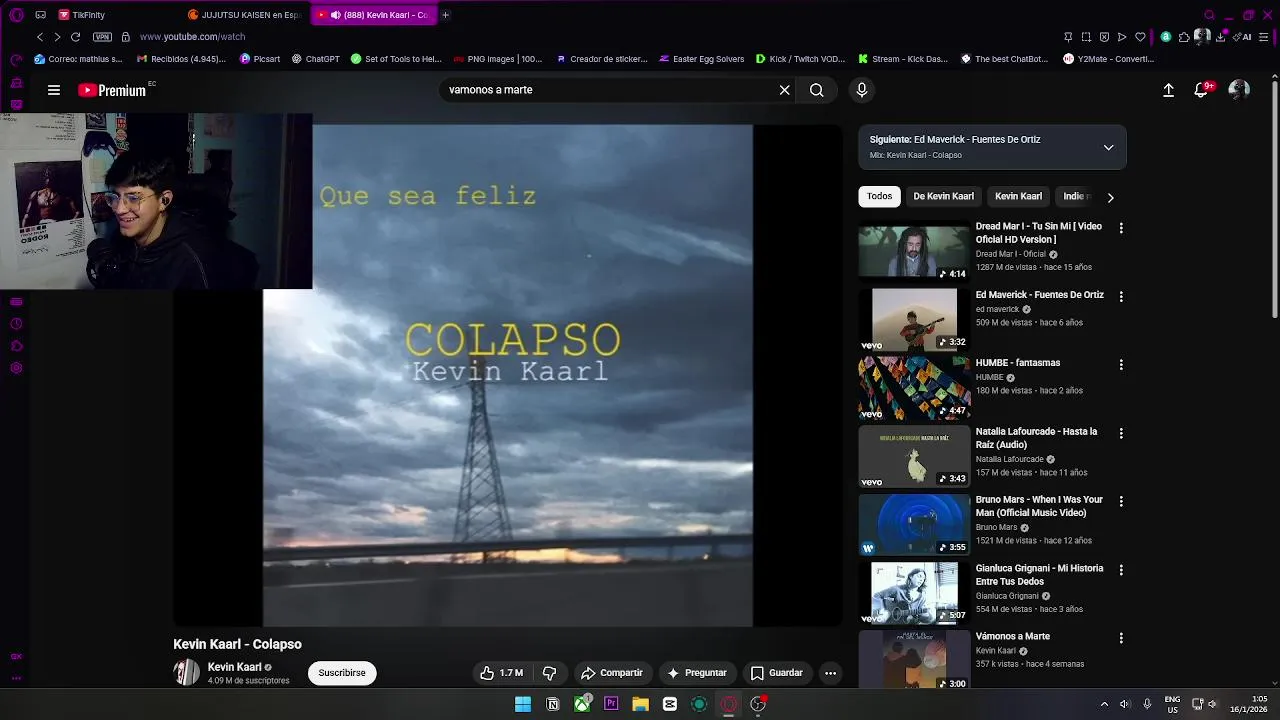
Task: Show hidden tray icons chevron
Action: click(x=1104, y=704)
